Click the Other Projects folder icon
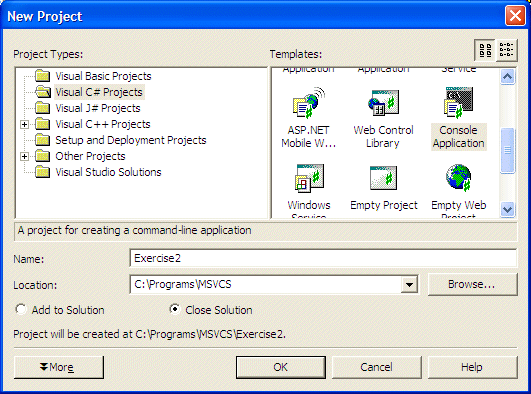This screenshot has height=394, width=531. pyautogui.click(x=43, y=156)
